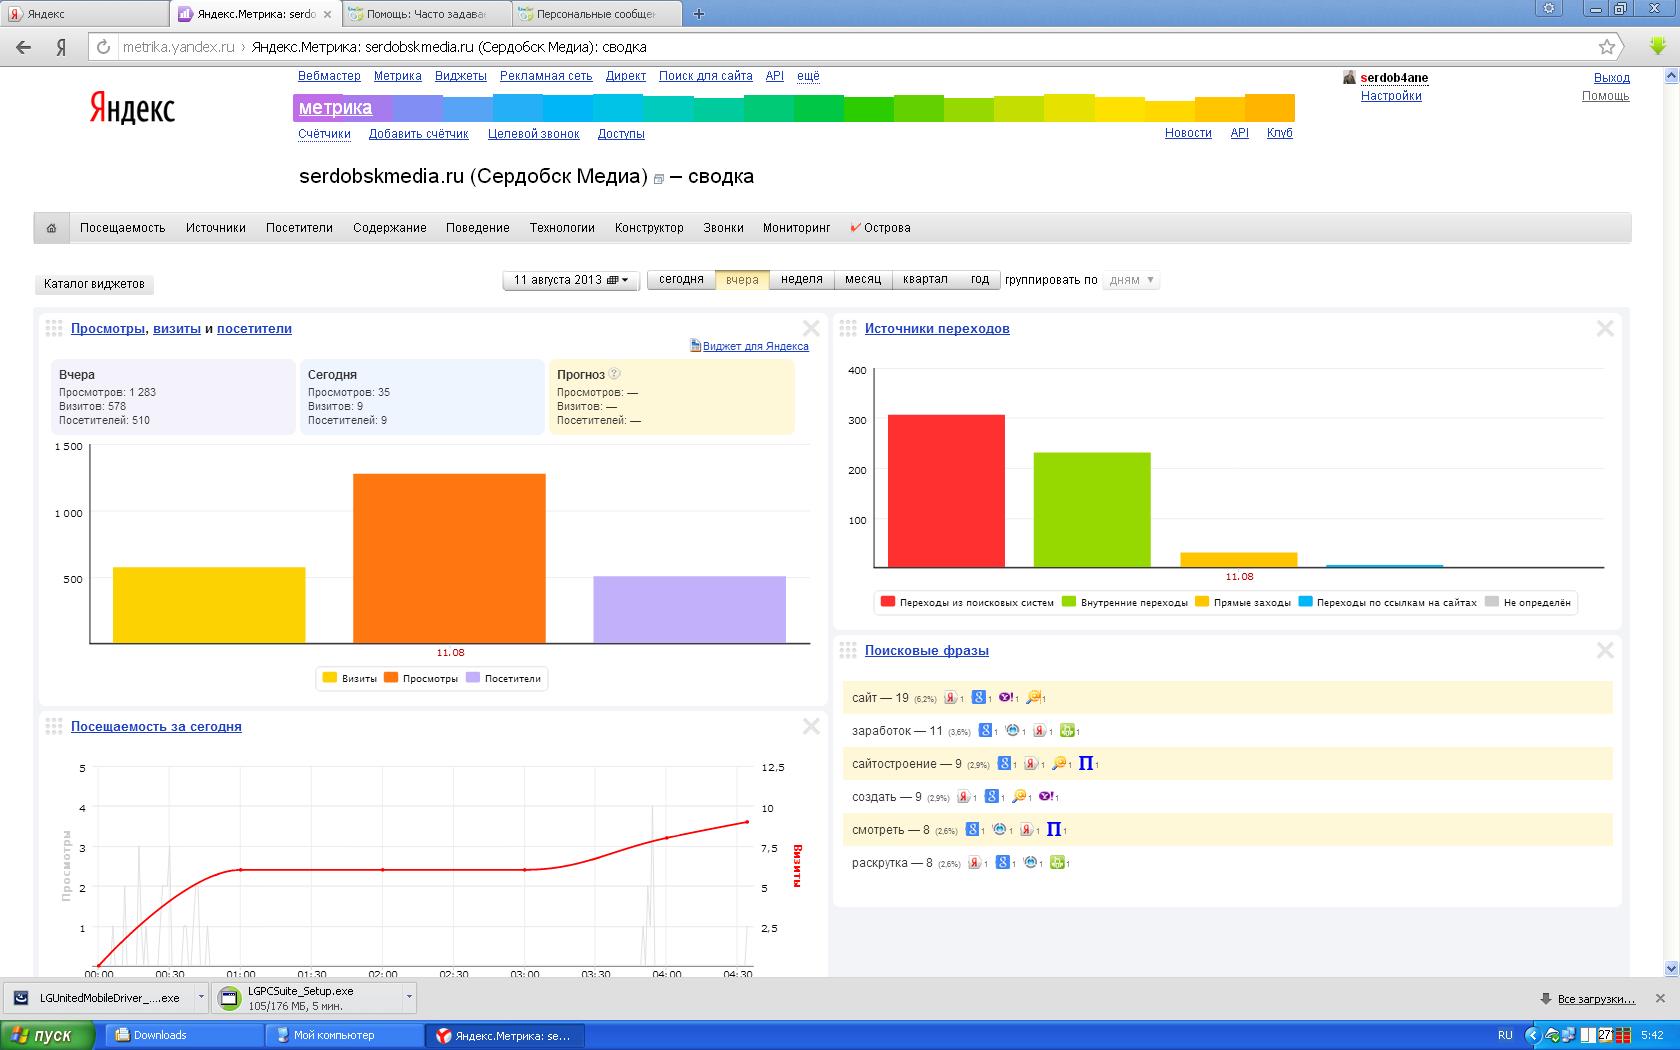Close the Яндекс.Метрика tab
Image resolution: width=1680 pixels, height=1050 pixels.
coord(327,14)
